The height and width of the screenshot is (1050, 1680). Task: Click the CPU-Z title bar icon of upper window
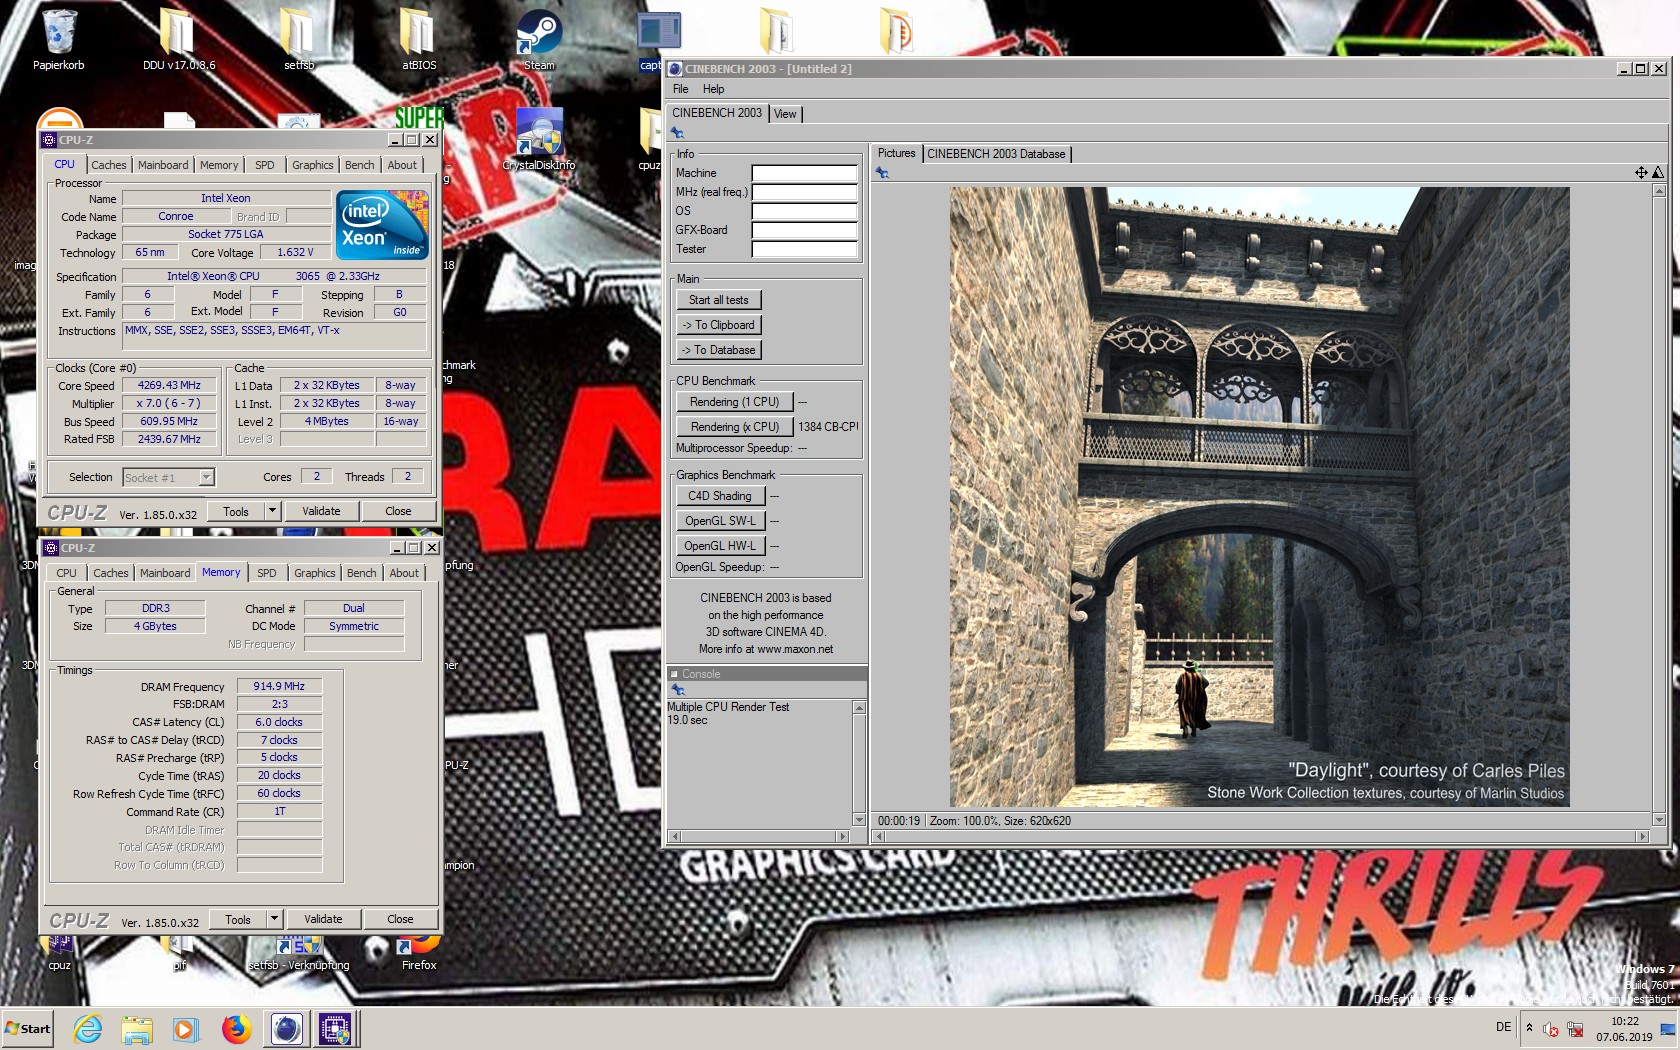(x=49, y=140)
